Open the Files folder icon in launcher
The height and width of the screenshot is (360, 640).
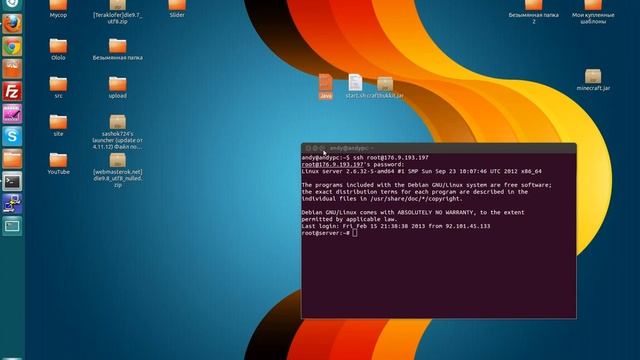point(12,159)
